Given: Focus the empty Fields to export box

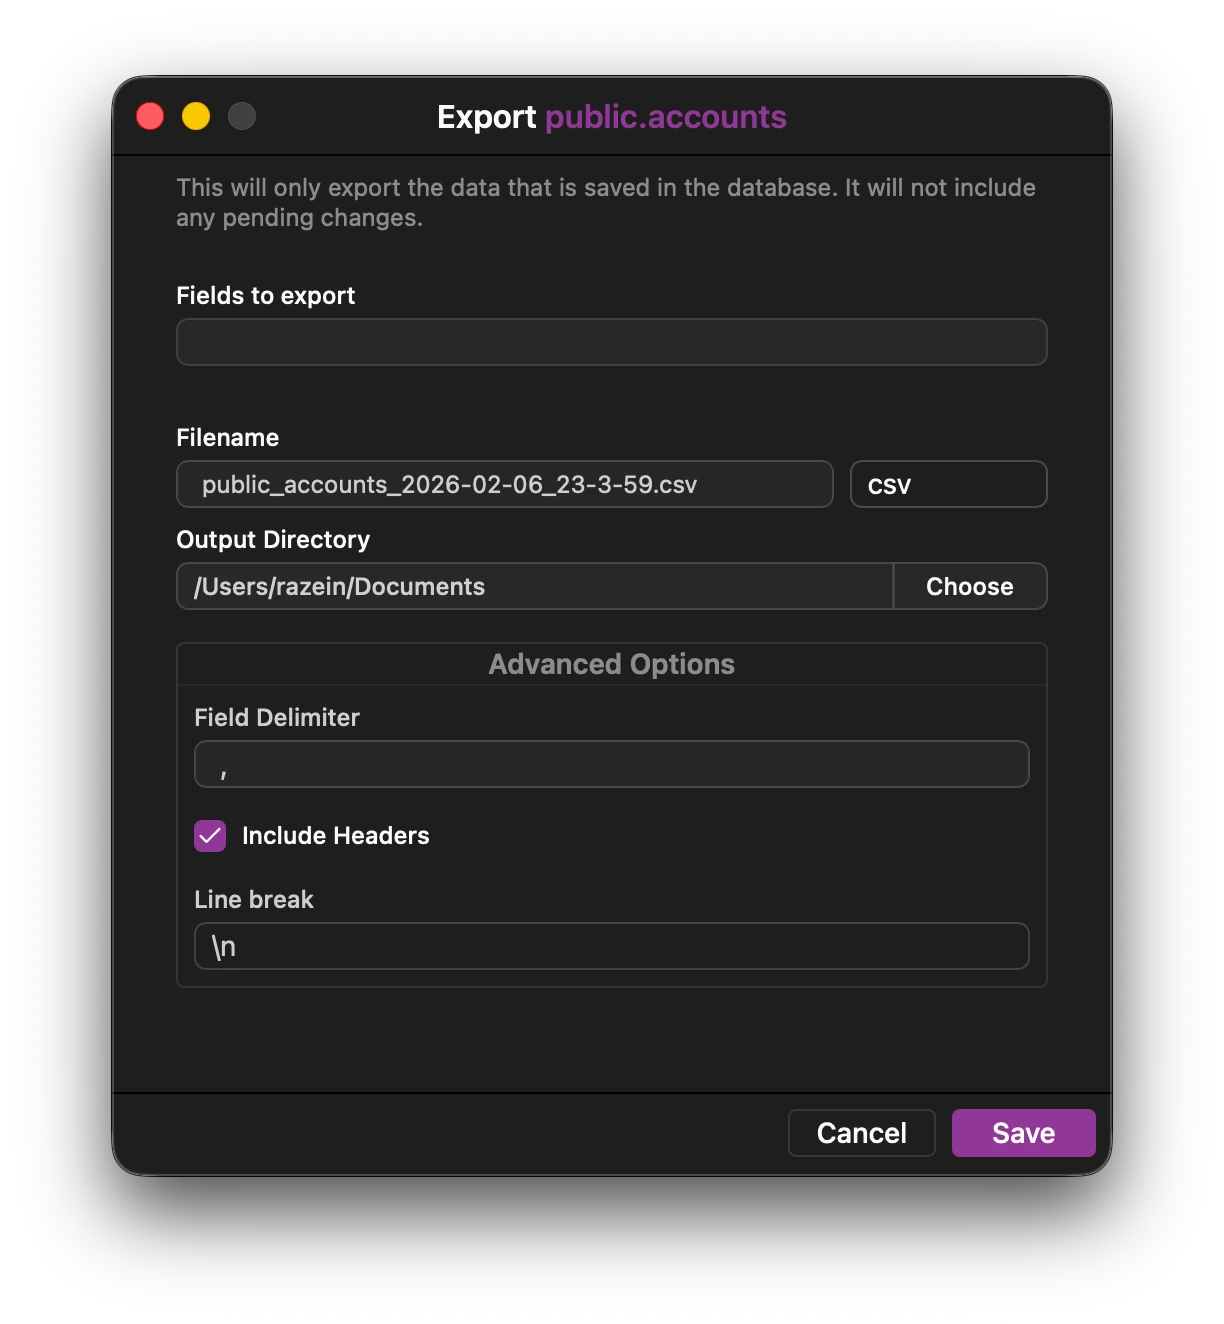Looking at the screenshot, I should point(611,341).
